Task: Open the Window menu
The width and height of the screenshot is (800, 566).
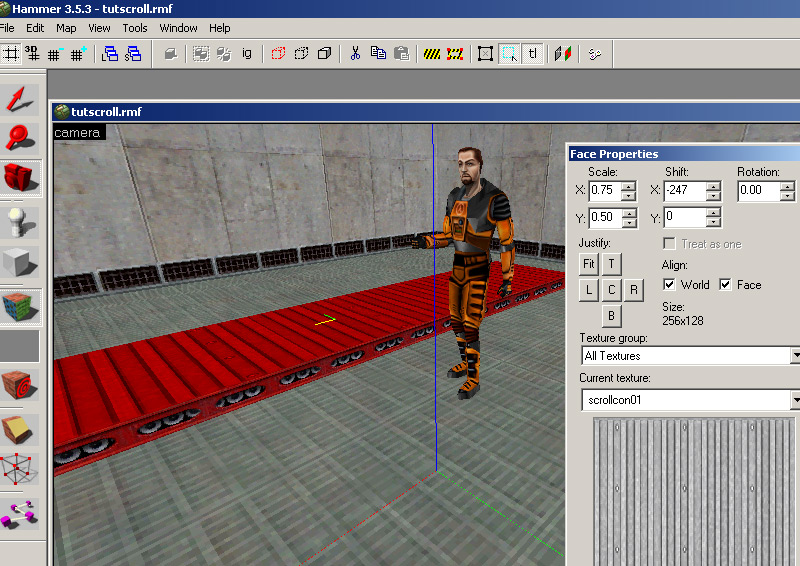Action: click(179, 28)
